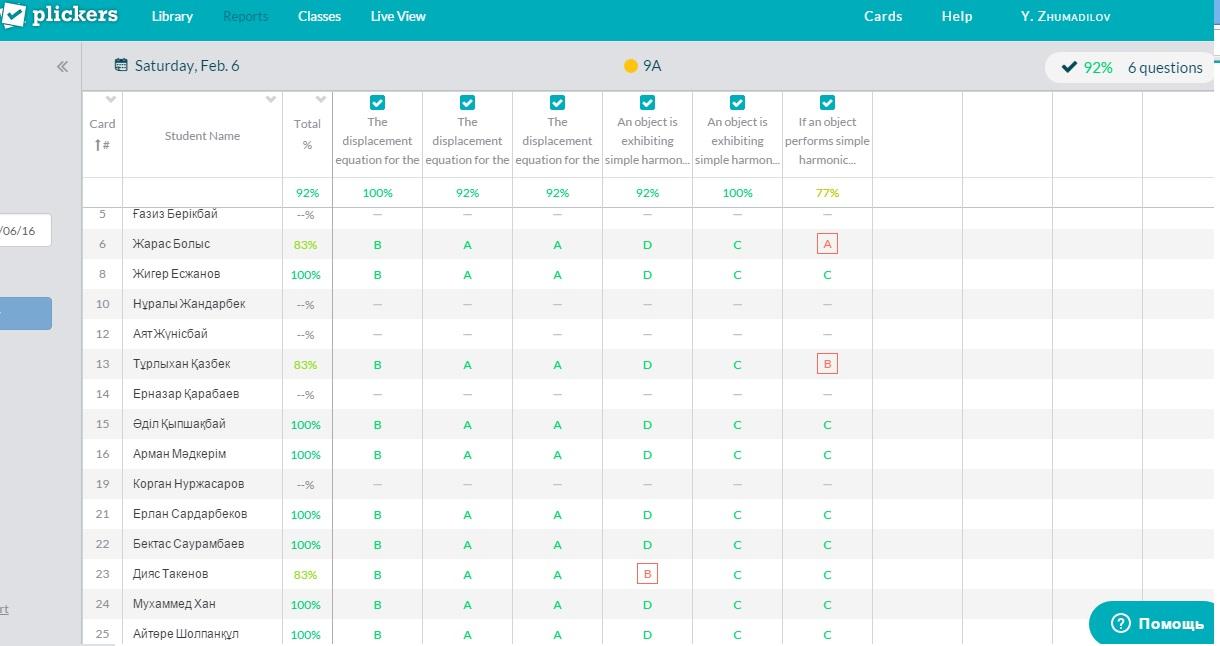The height and width of the screenshot is (646, 1220).
Task: Select student Жигер Есжанов
Action: pyautogui.click(x=176, y=274)
